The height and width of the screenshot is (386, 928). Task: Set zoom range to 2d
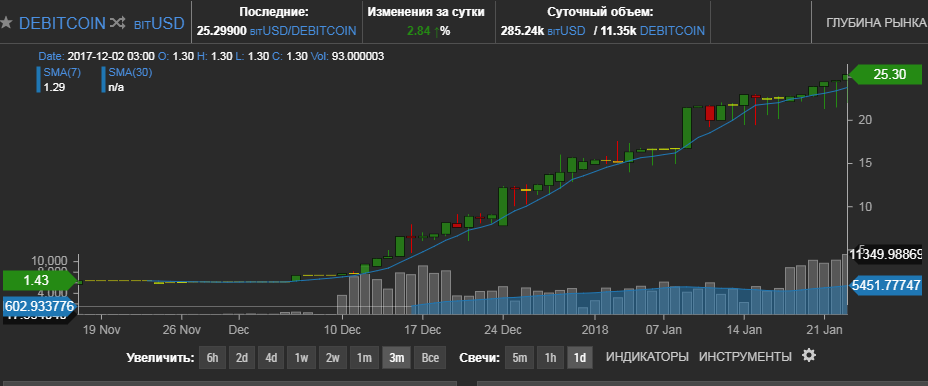(241, 358)
